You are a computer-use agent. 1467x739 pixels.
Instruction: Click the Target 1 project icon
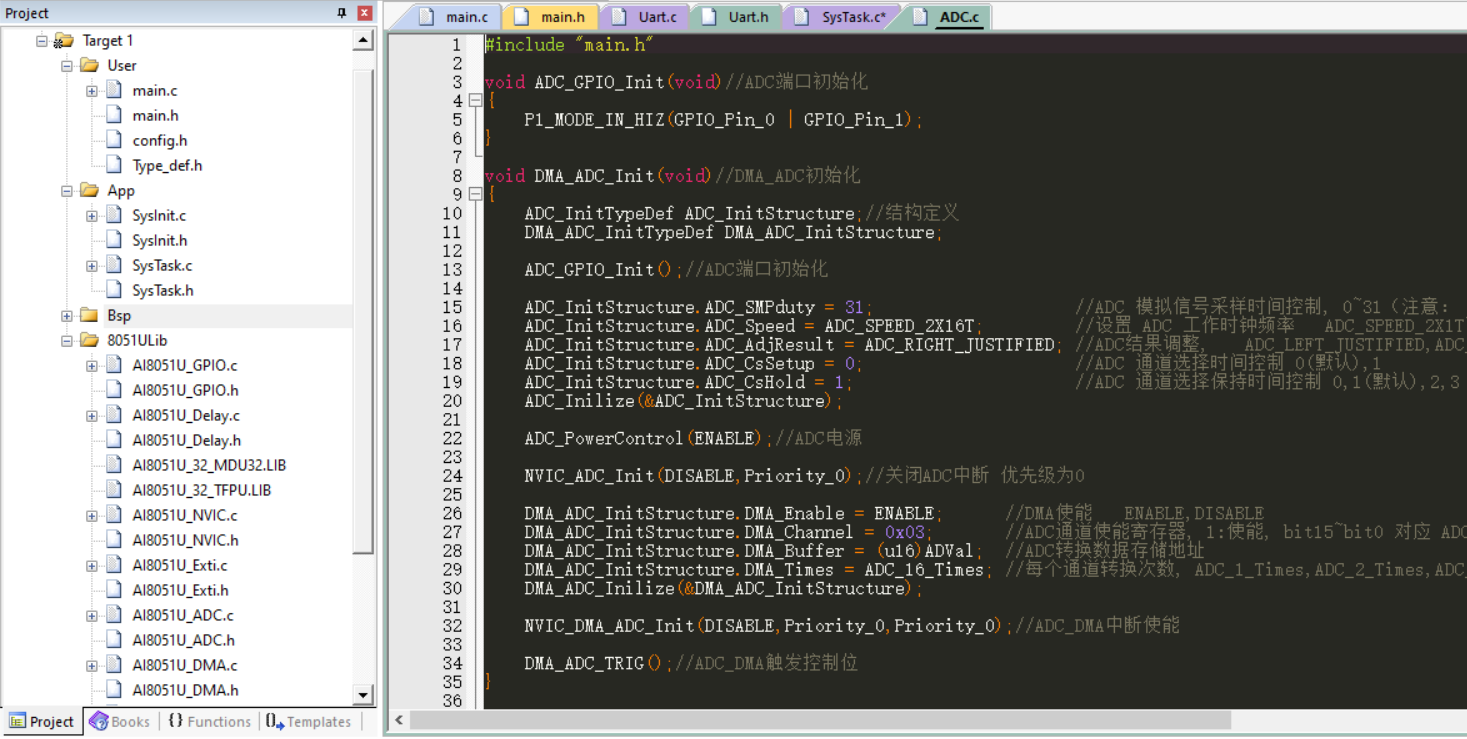[x=64, y=41]
